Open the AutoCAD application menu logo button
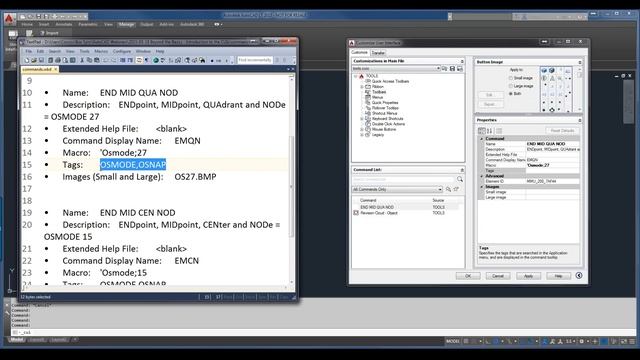This screenshot has height=360, width=640. click(x=9, y=19)
